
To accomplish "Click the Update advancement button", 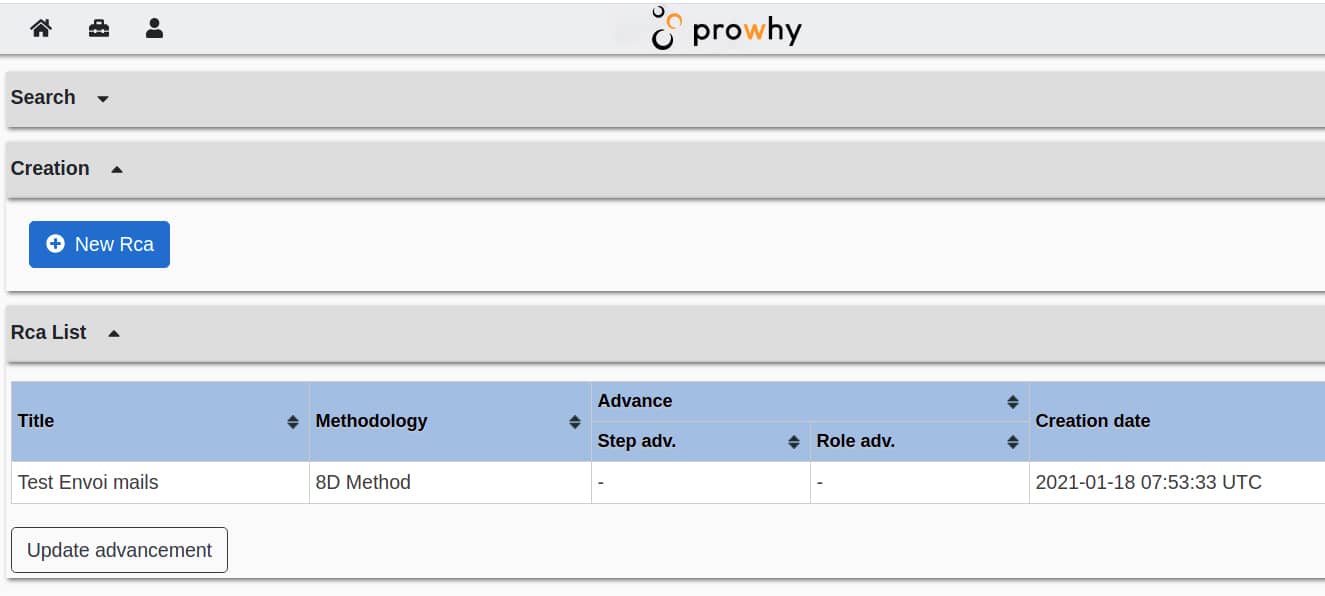I will [x=119, y=550].
